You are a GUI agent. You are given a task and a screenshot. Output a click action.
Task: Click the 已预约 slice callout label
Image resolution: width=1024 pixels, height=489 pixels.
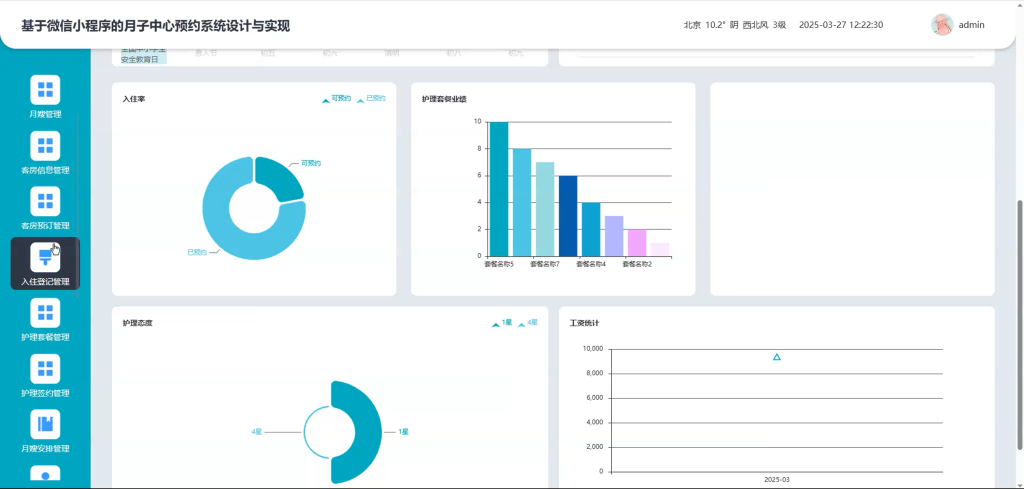(x=197, y=252)
